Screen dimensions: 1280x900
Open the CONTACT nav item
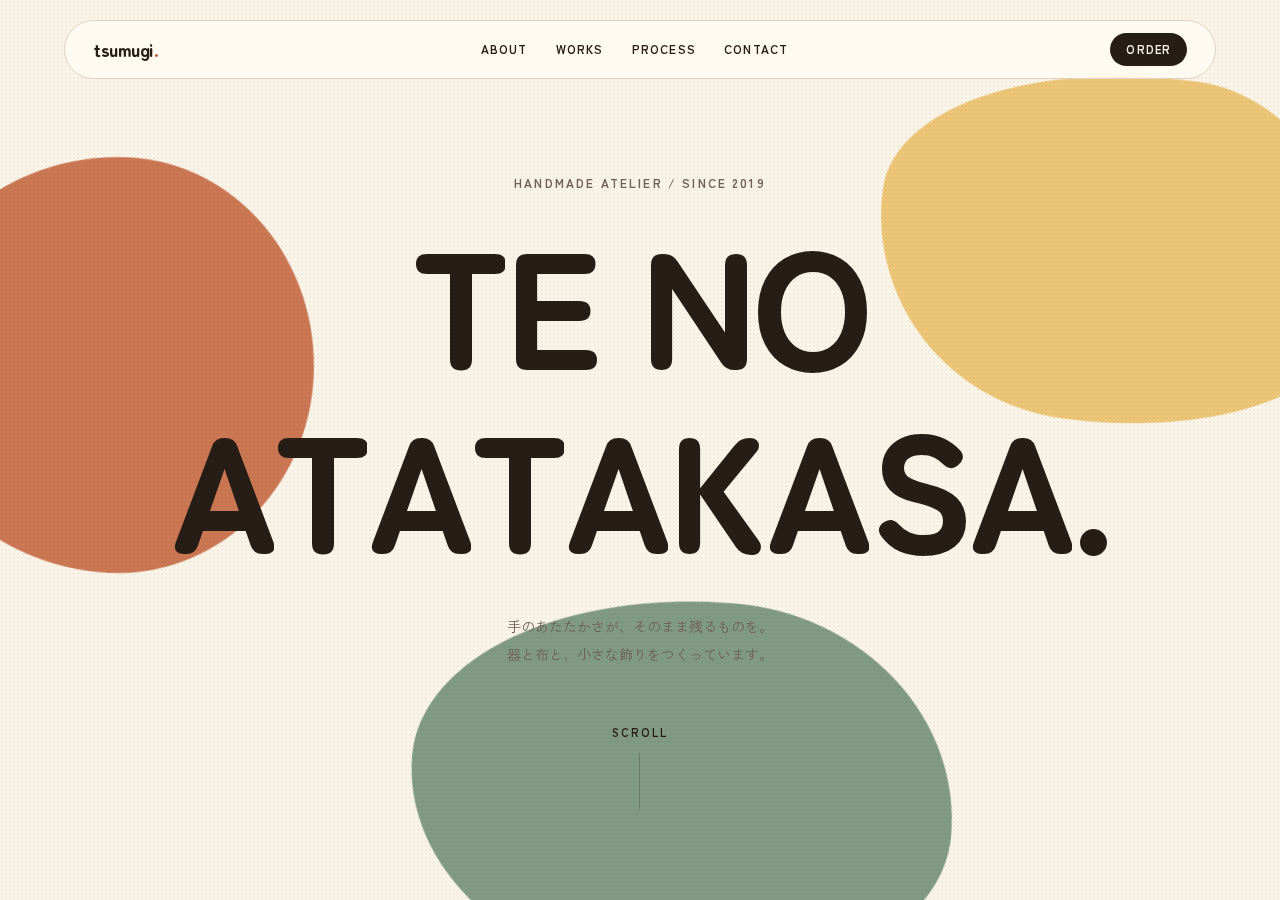tap(756, 50)
